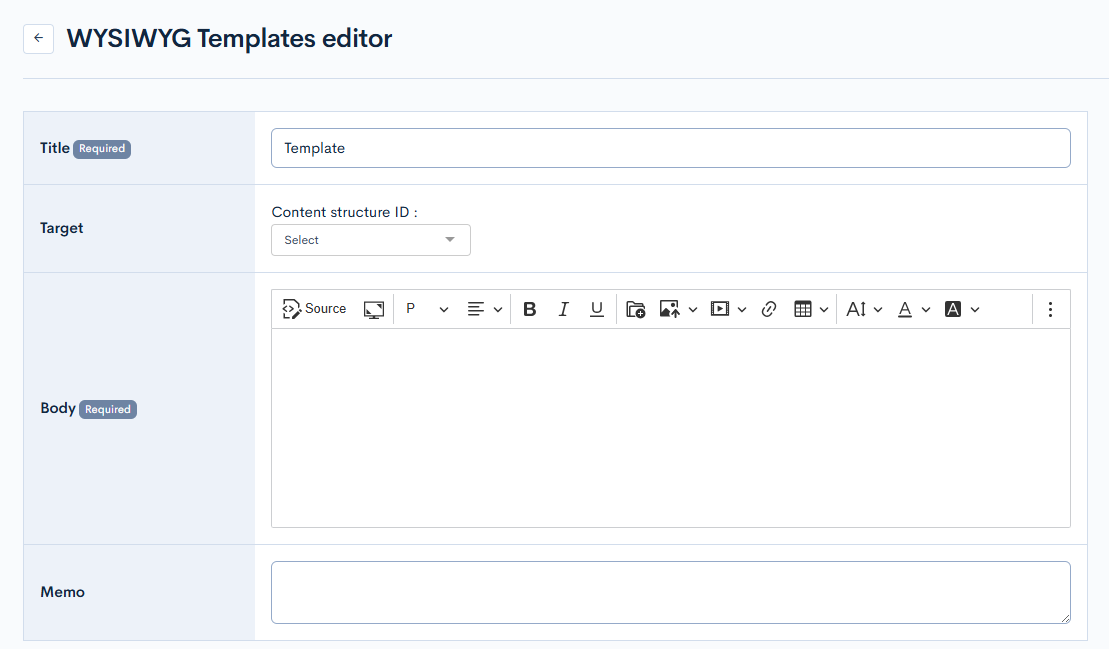Insert a link with the link icon
This screenshot has height=649, width=1109.
tap(769, 310)
